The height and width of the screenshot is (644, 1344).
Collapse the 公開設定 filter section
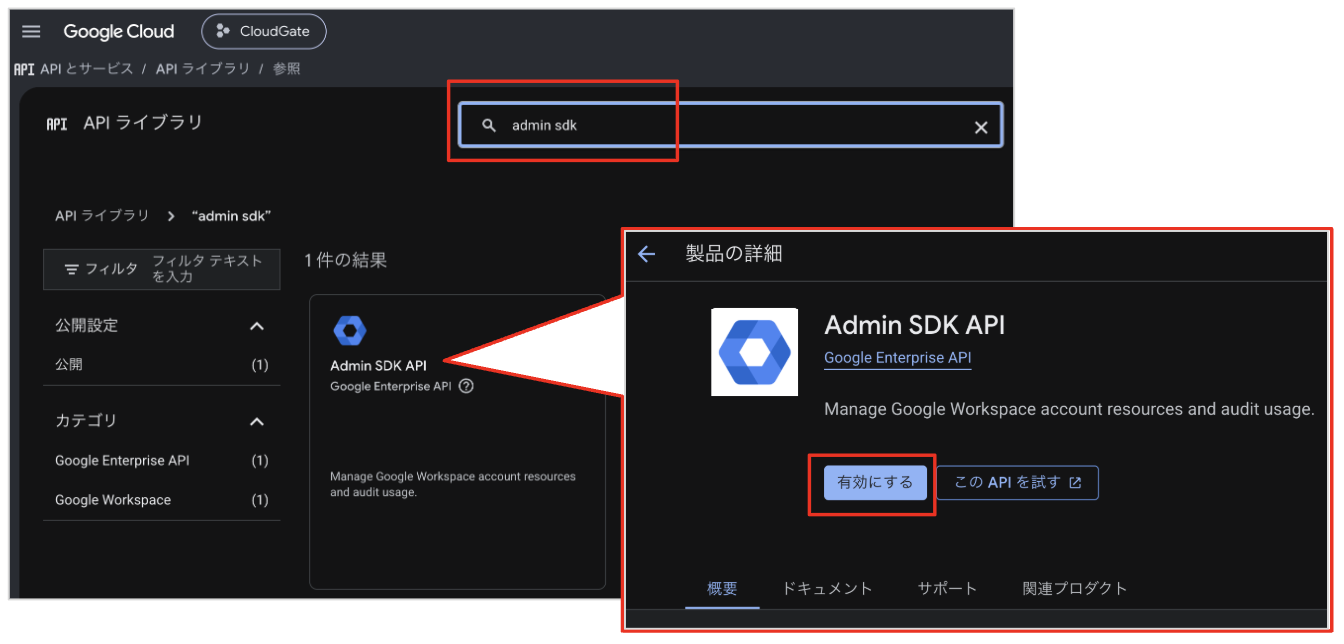pos(257,326)
